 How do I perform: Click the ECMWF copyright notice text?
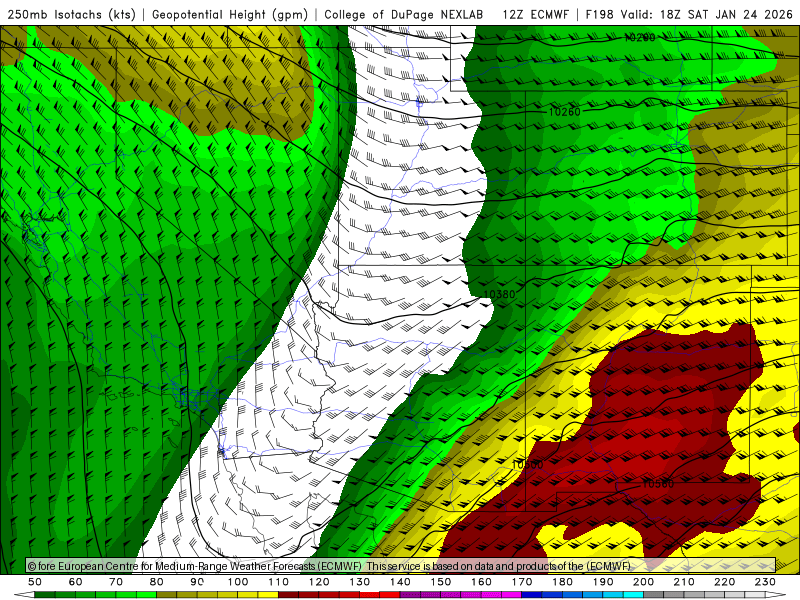(329, 566)
